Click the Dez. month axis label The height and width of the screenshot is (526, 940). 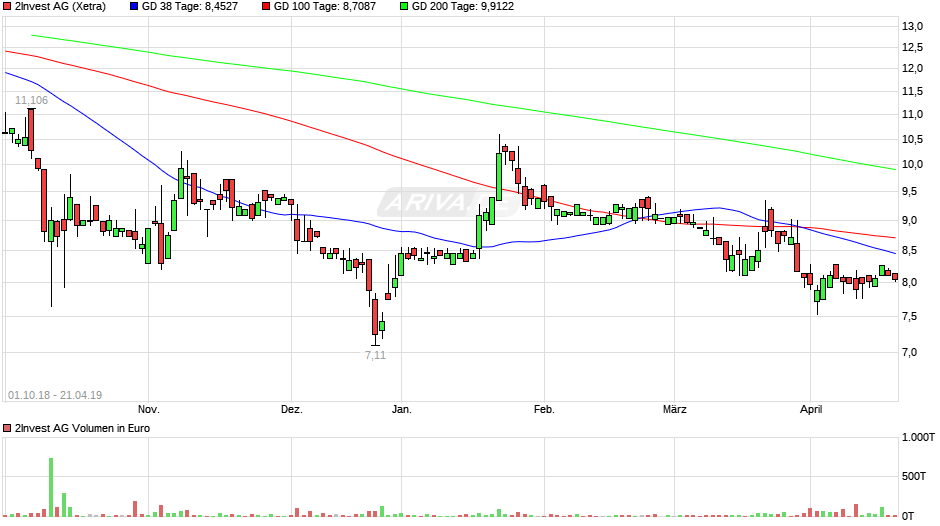(292, 409)
